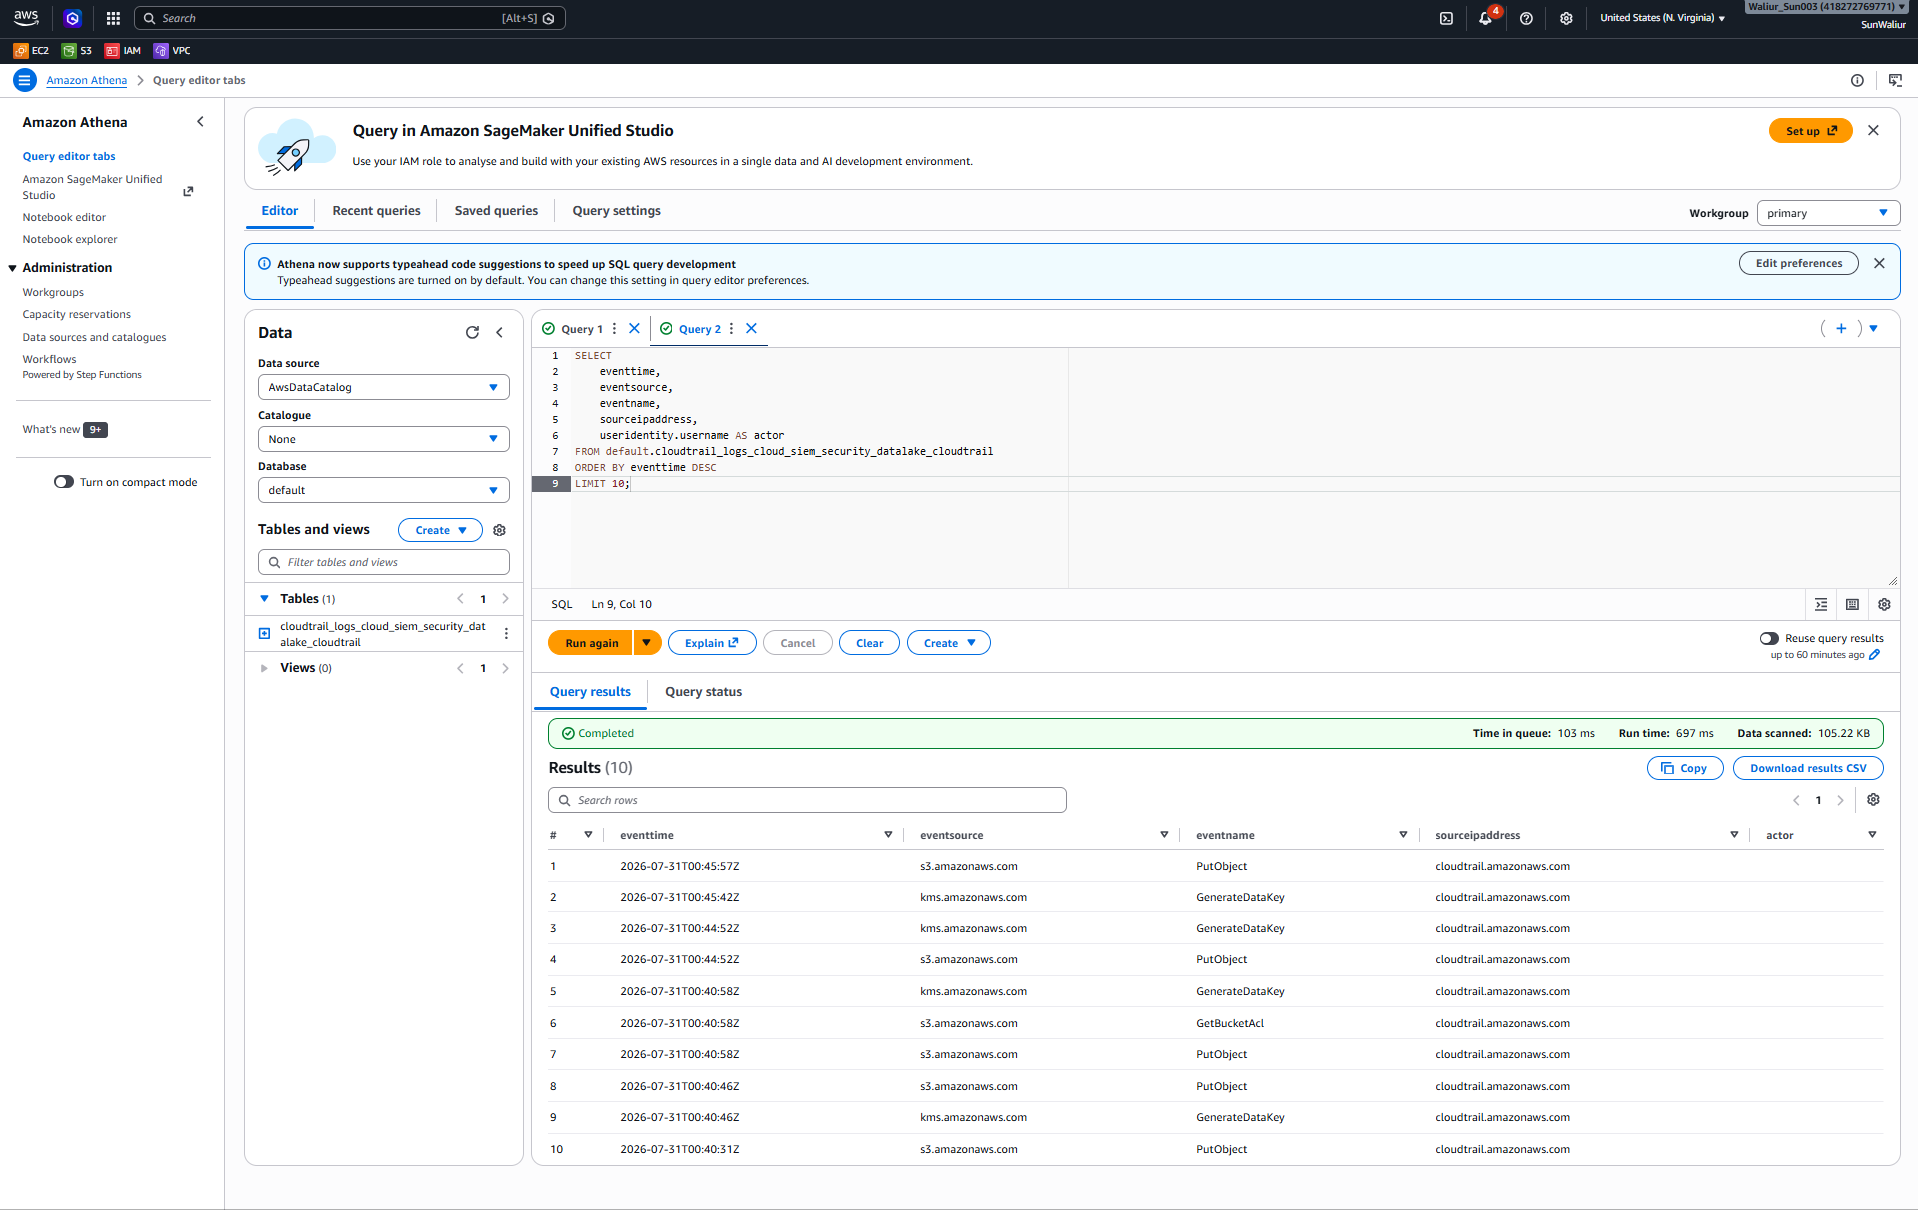This screenshot has height=1210, width=1918.
Task: Collapse the Data panel
Action: pyautogui.click(x=499, y=332)
